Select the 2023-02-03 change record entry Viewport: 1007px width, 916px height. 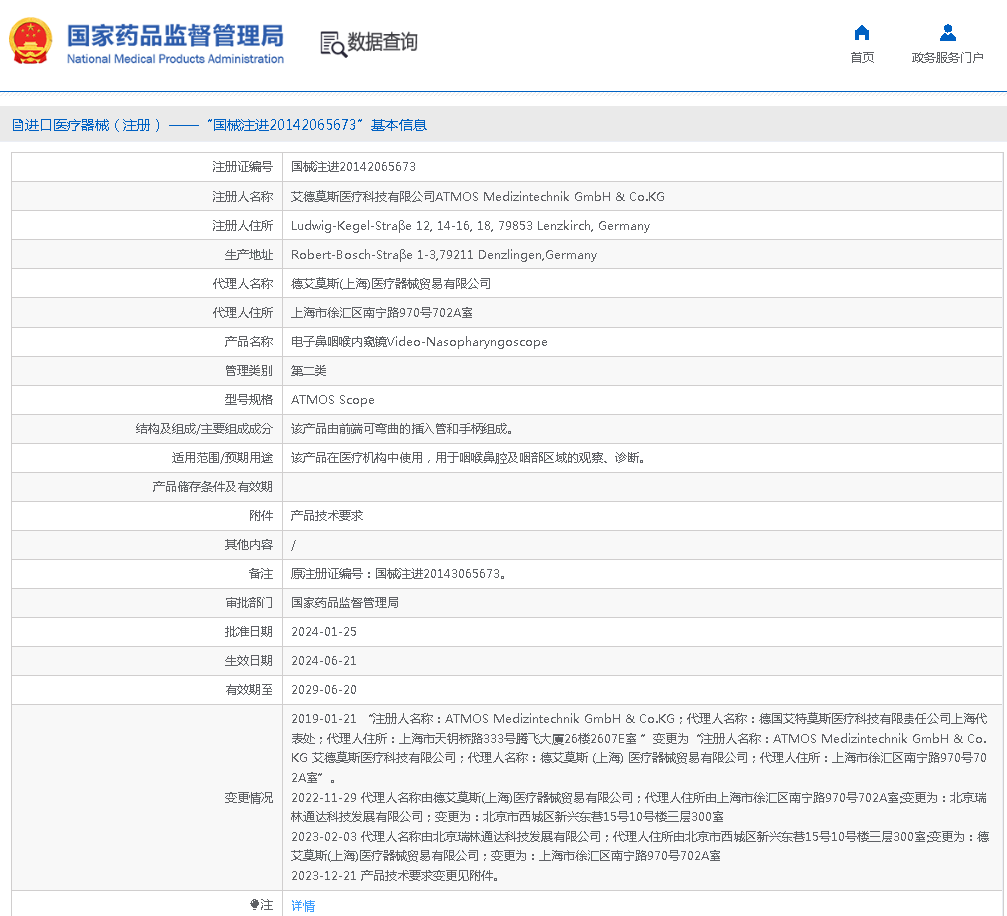tap(640, 846)
